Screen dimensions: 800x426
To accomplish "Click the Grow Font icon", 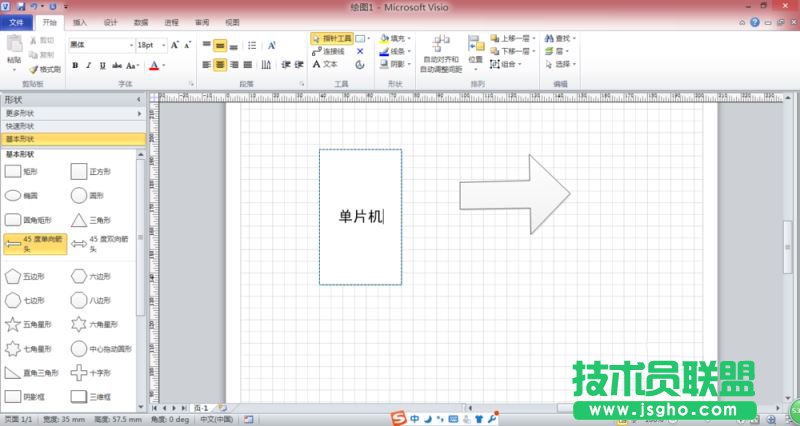I will click(175, 45).
